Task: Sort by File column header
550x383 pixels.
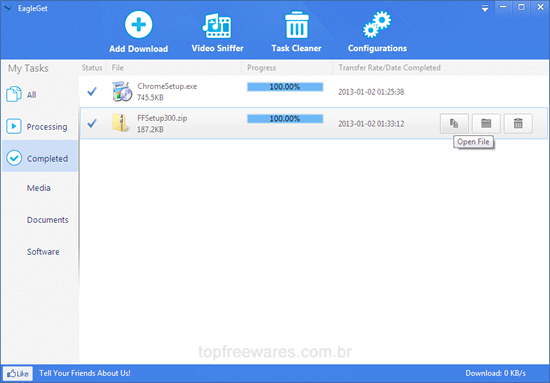Action: point(118,68)
